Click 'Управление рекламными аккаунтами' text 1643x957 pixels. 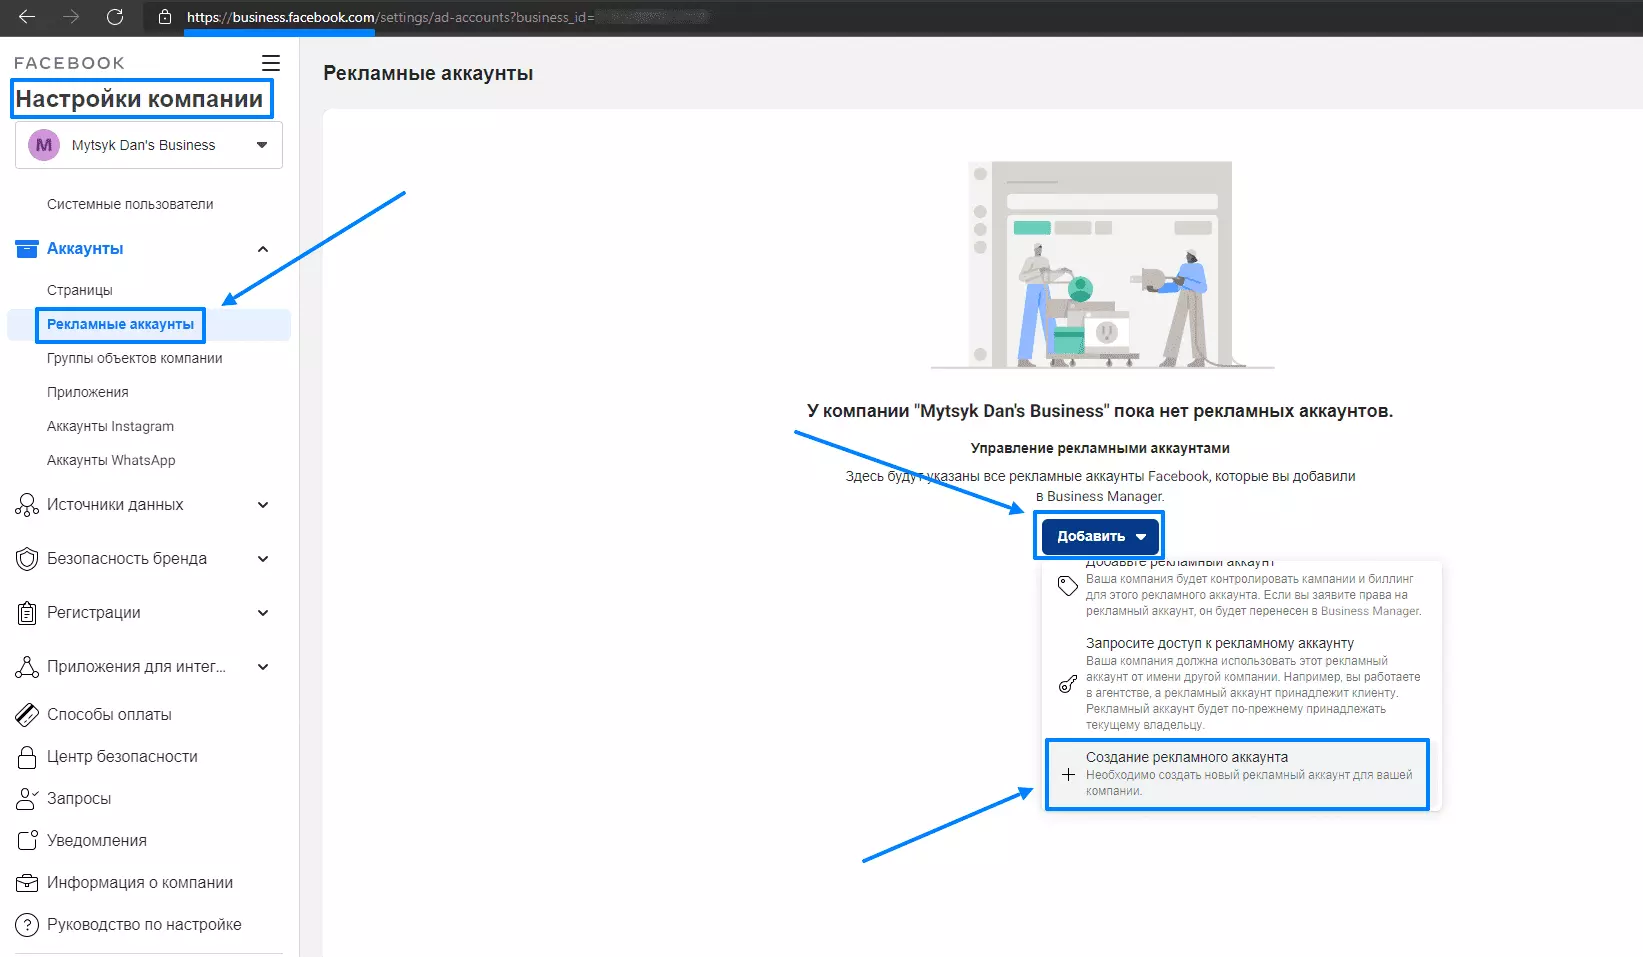(1100, 448)
